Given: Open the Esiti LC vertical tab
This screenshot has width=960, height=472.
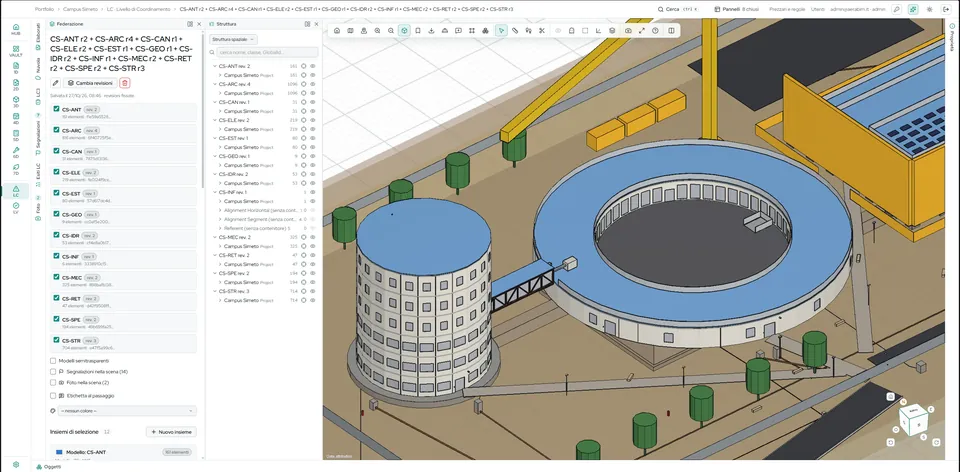Looking at the screenshot, I should (38, 174).
